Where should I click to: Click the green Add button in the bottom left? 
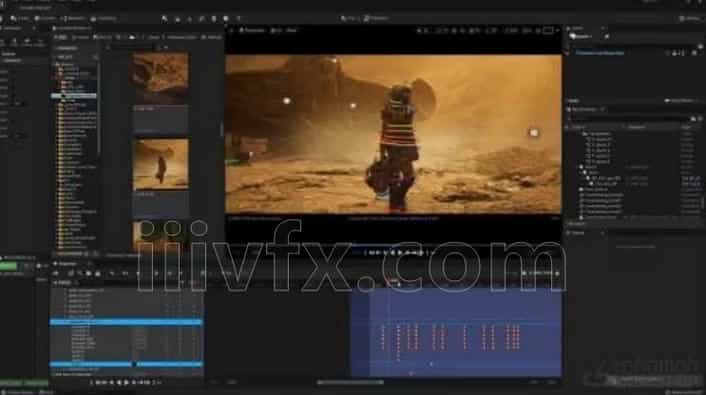[9, 266]
